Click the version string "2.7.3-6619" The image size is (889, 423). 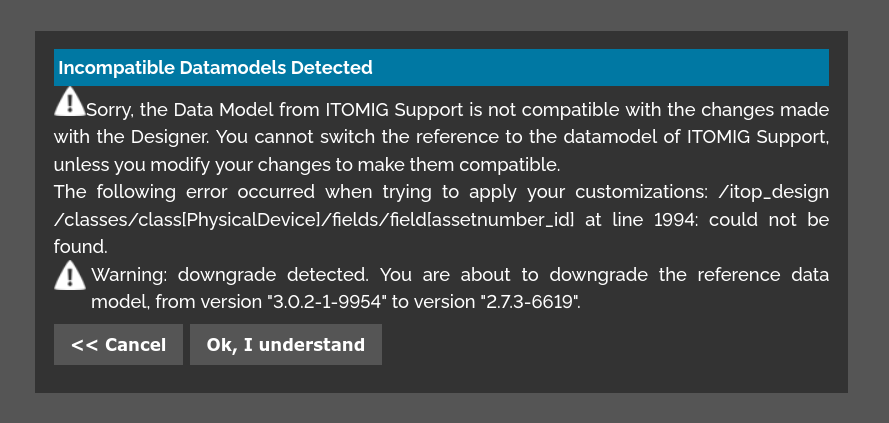tap(521, 301)
